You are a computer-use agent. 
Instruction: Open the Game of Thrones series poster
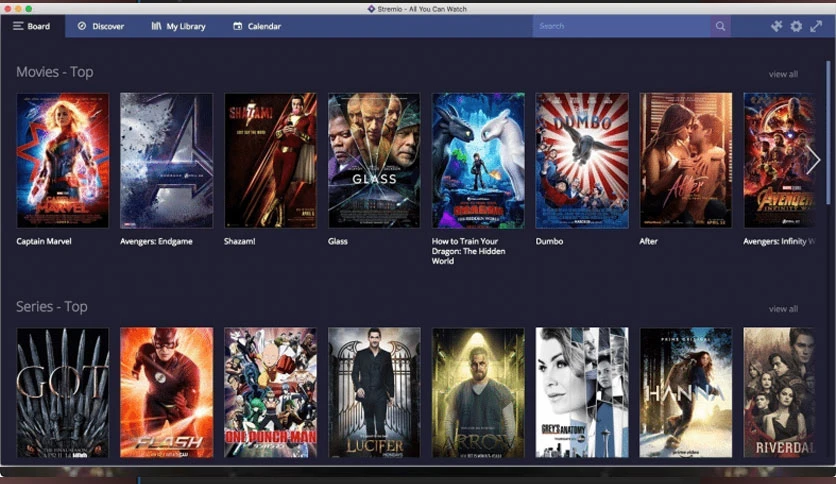pyautogui.click(x=62, y=392)
